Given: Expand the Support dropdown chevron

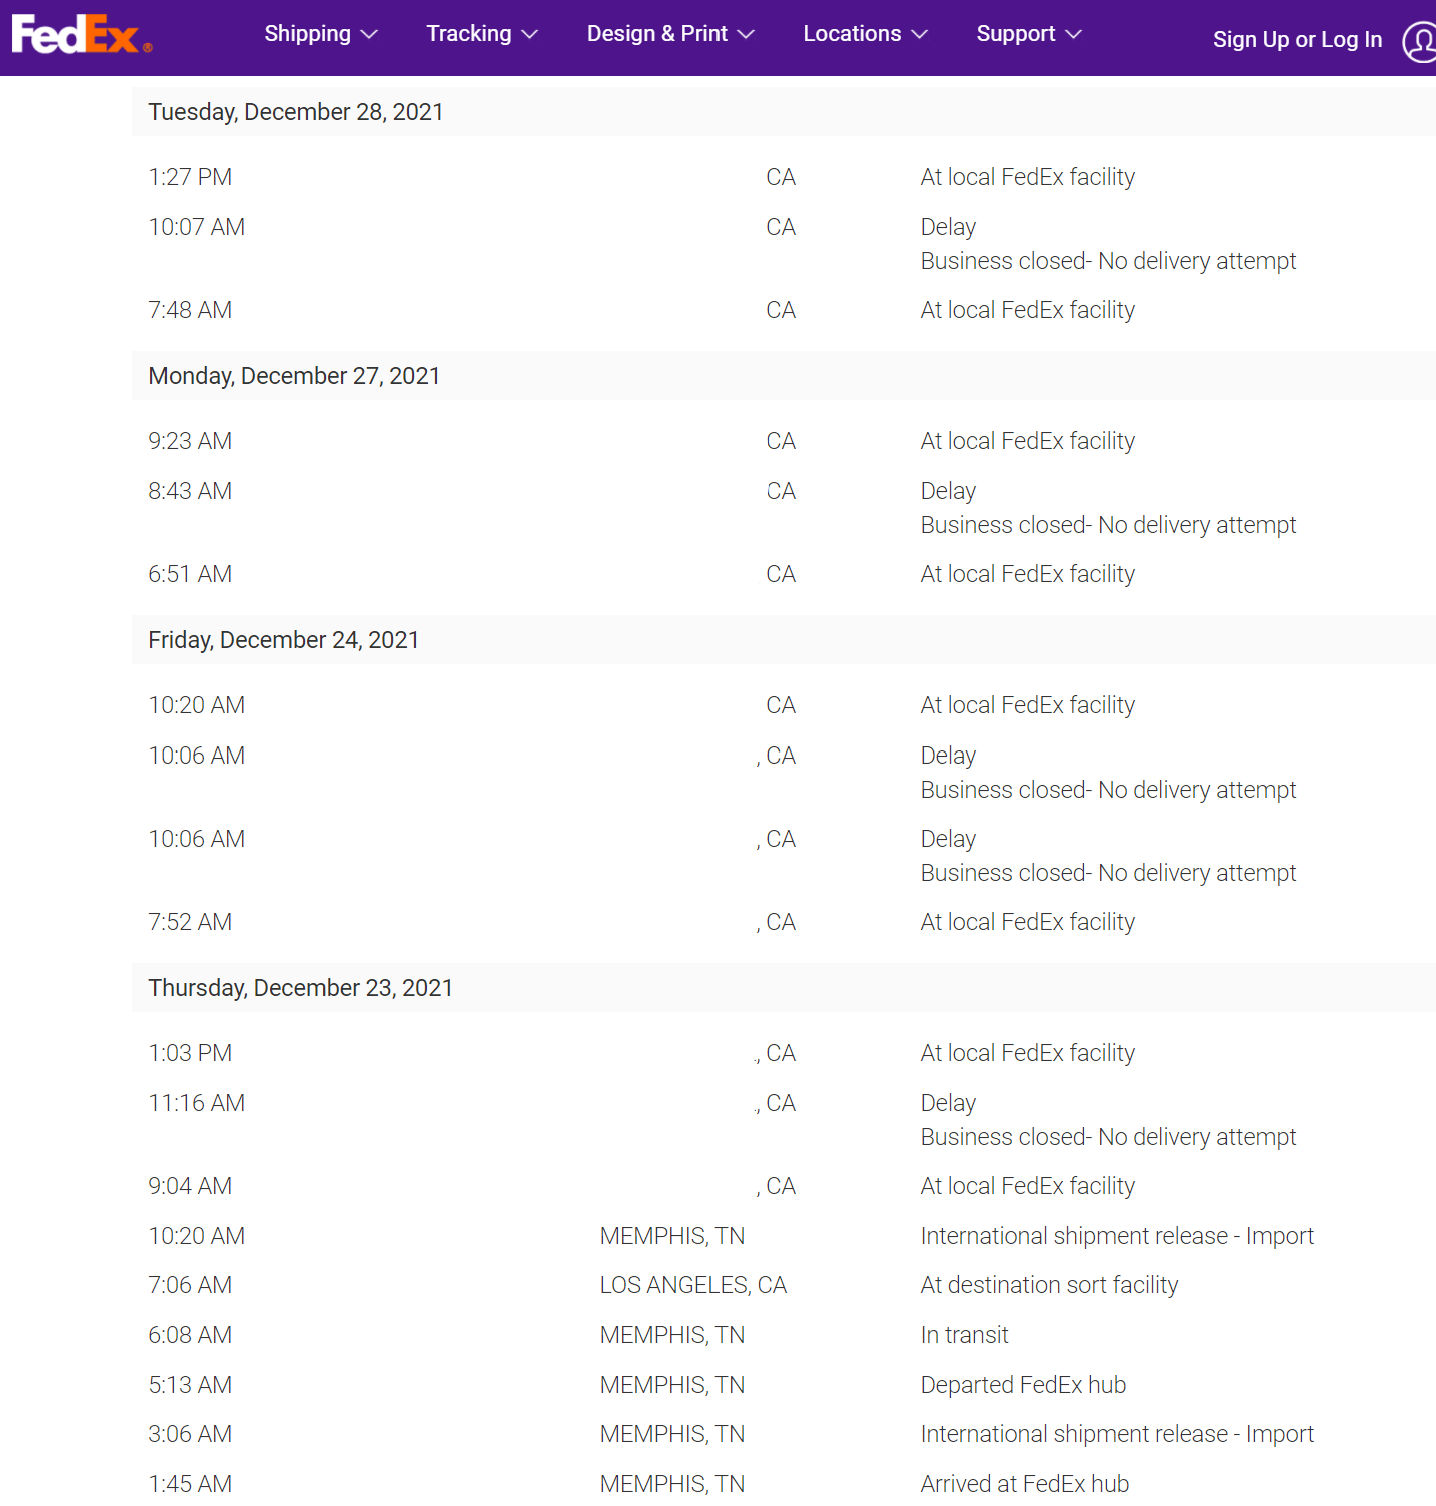Looking at the screenshot, I should (x=1074, y=35).
